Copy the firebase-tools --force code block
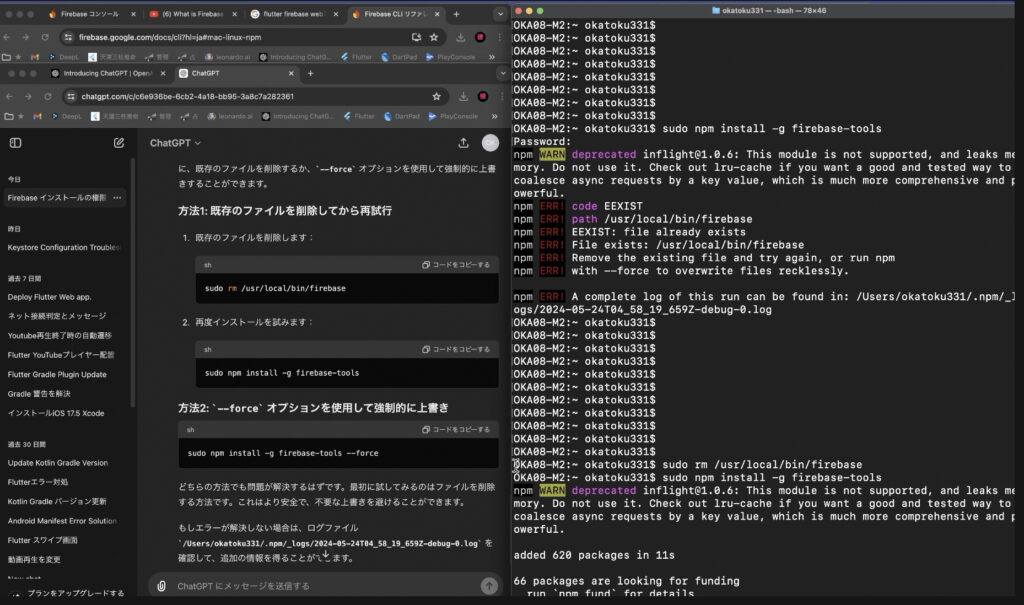The height and width of the screenshot is (605, 1024). (456, 429)
